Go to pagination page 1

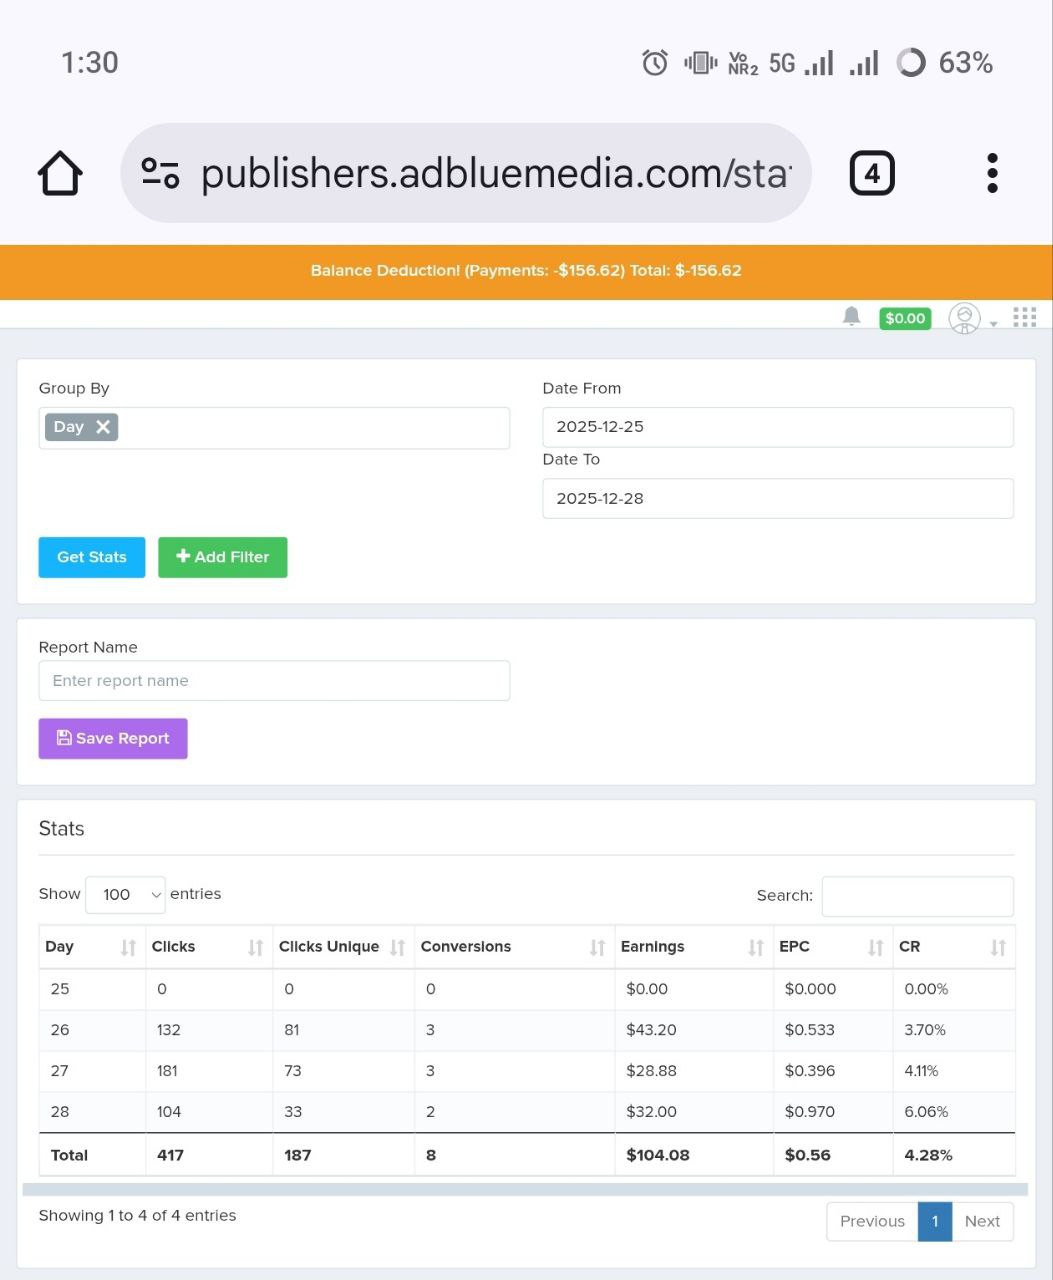coord(935,1221)
